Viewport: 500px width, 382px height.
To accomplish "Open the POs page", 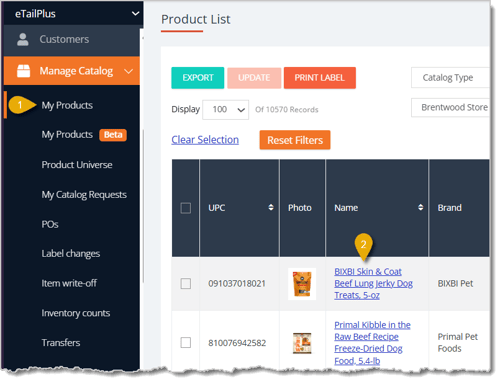I will [50, 224].
